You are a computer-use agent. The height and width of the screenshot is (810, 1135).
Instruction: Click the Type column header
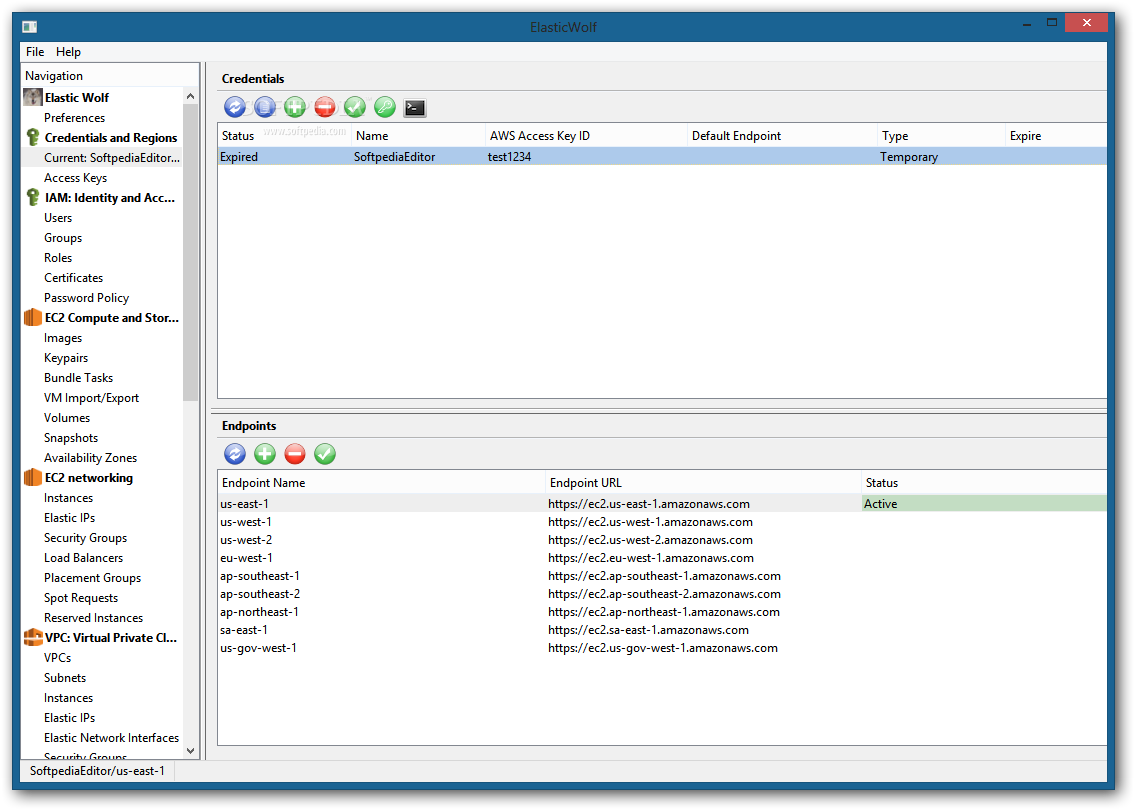click(x=941, y=135)
